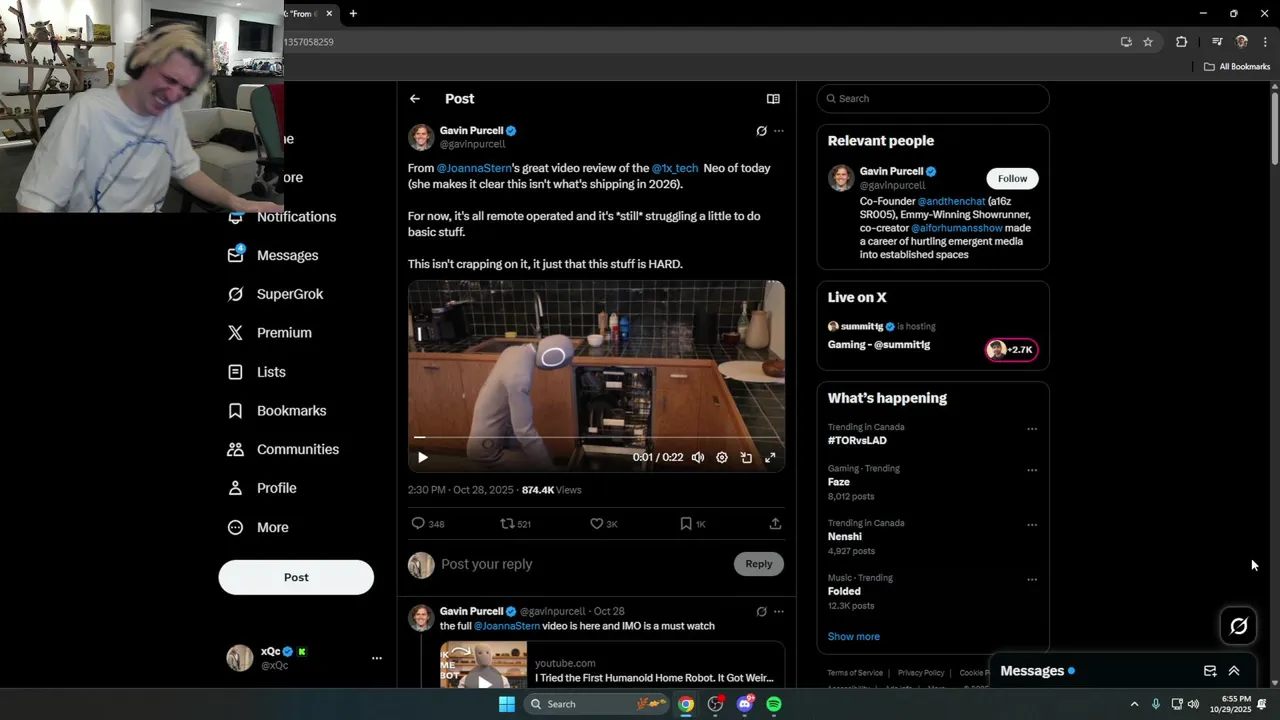Open Discord from taskbar
Image resolution: width=1280 pixels, height=720 pixels.
pos(744,704)
